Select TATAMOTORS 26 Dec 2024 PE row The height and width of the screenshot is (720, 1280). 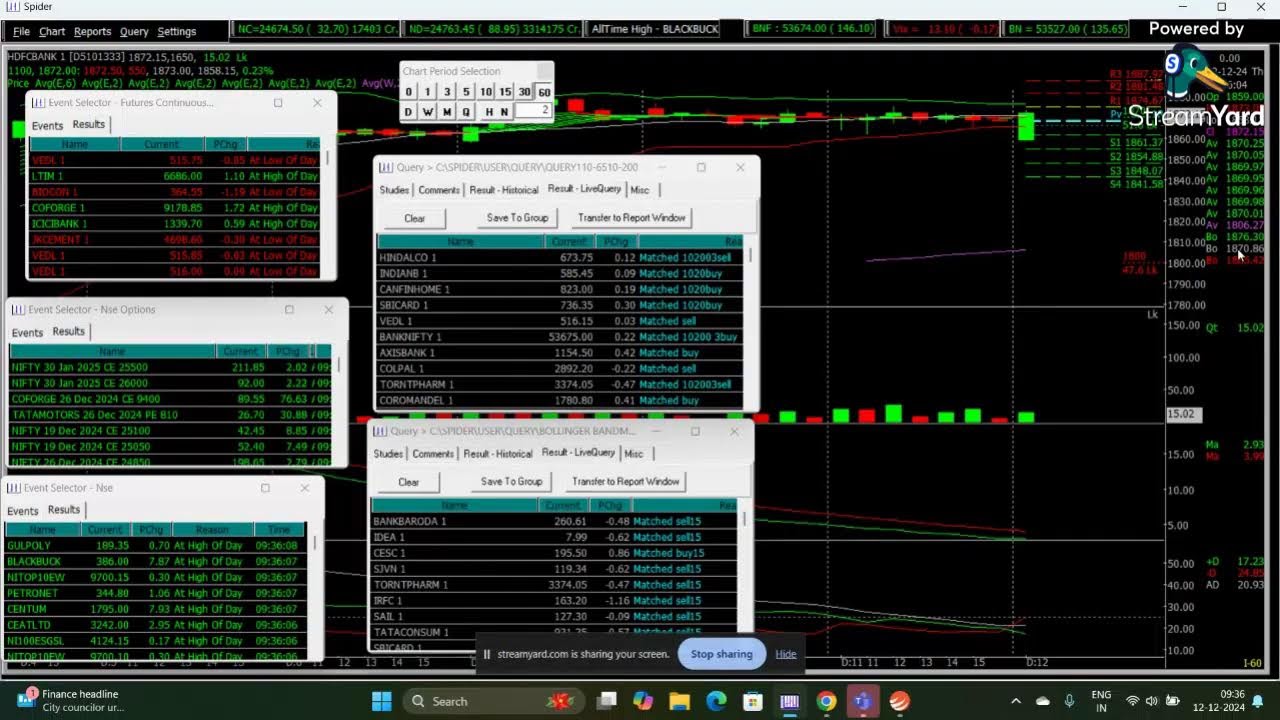(170, 415)
